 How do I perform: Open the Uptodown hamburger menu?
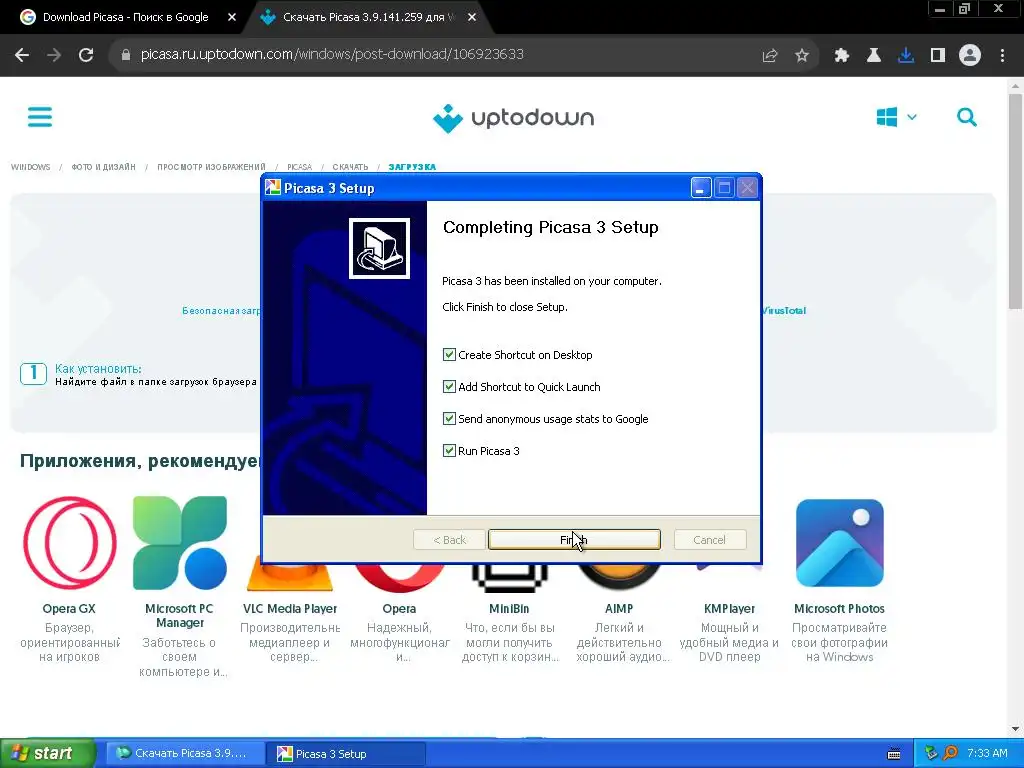point(40,118)
